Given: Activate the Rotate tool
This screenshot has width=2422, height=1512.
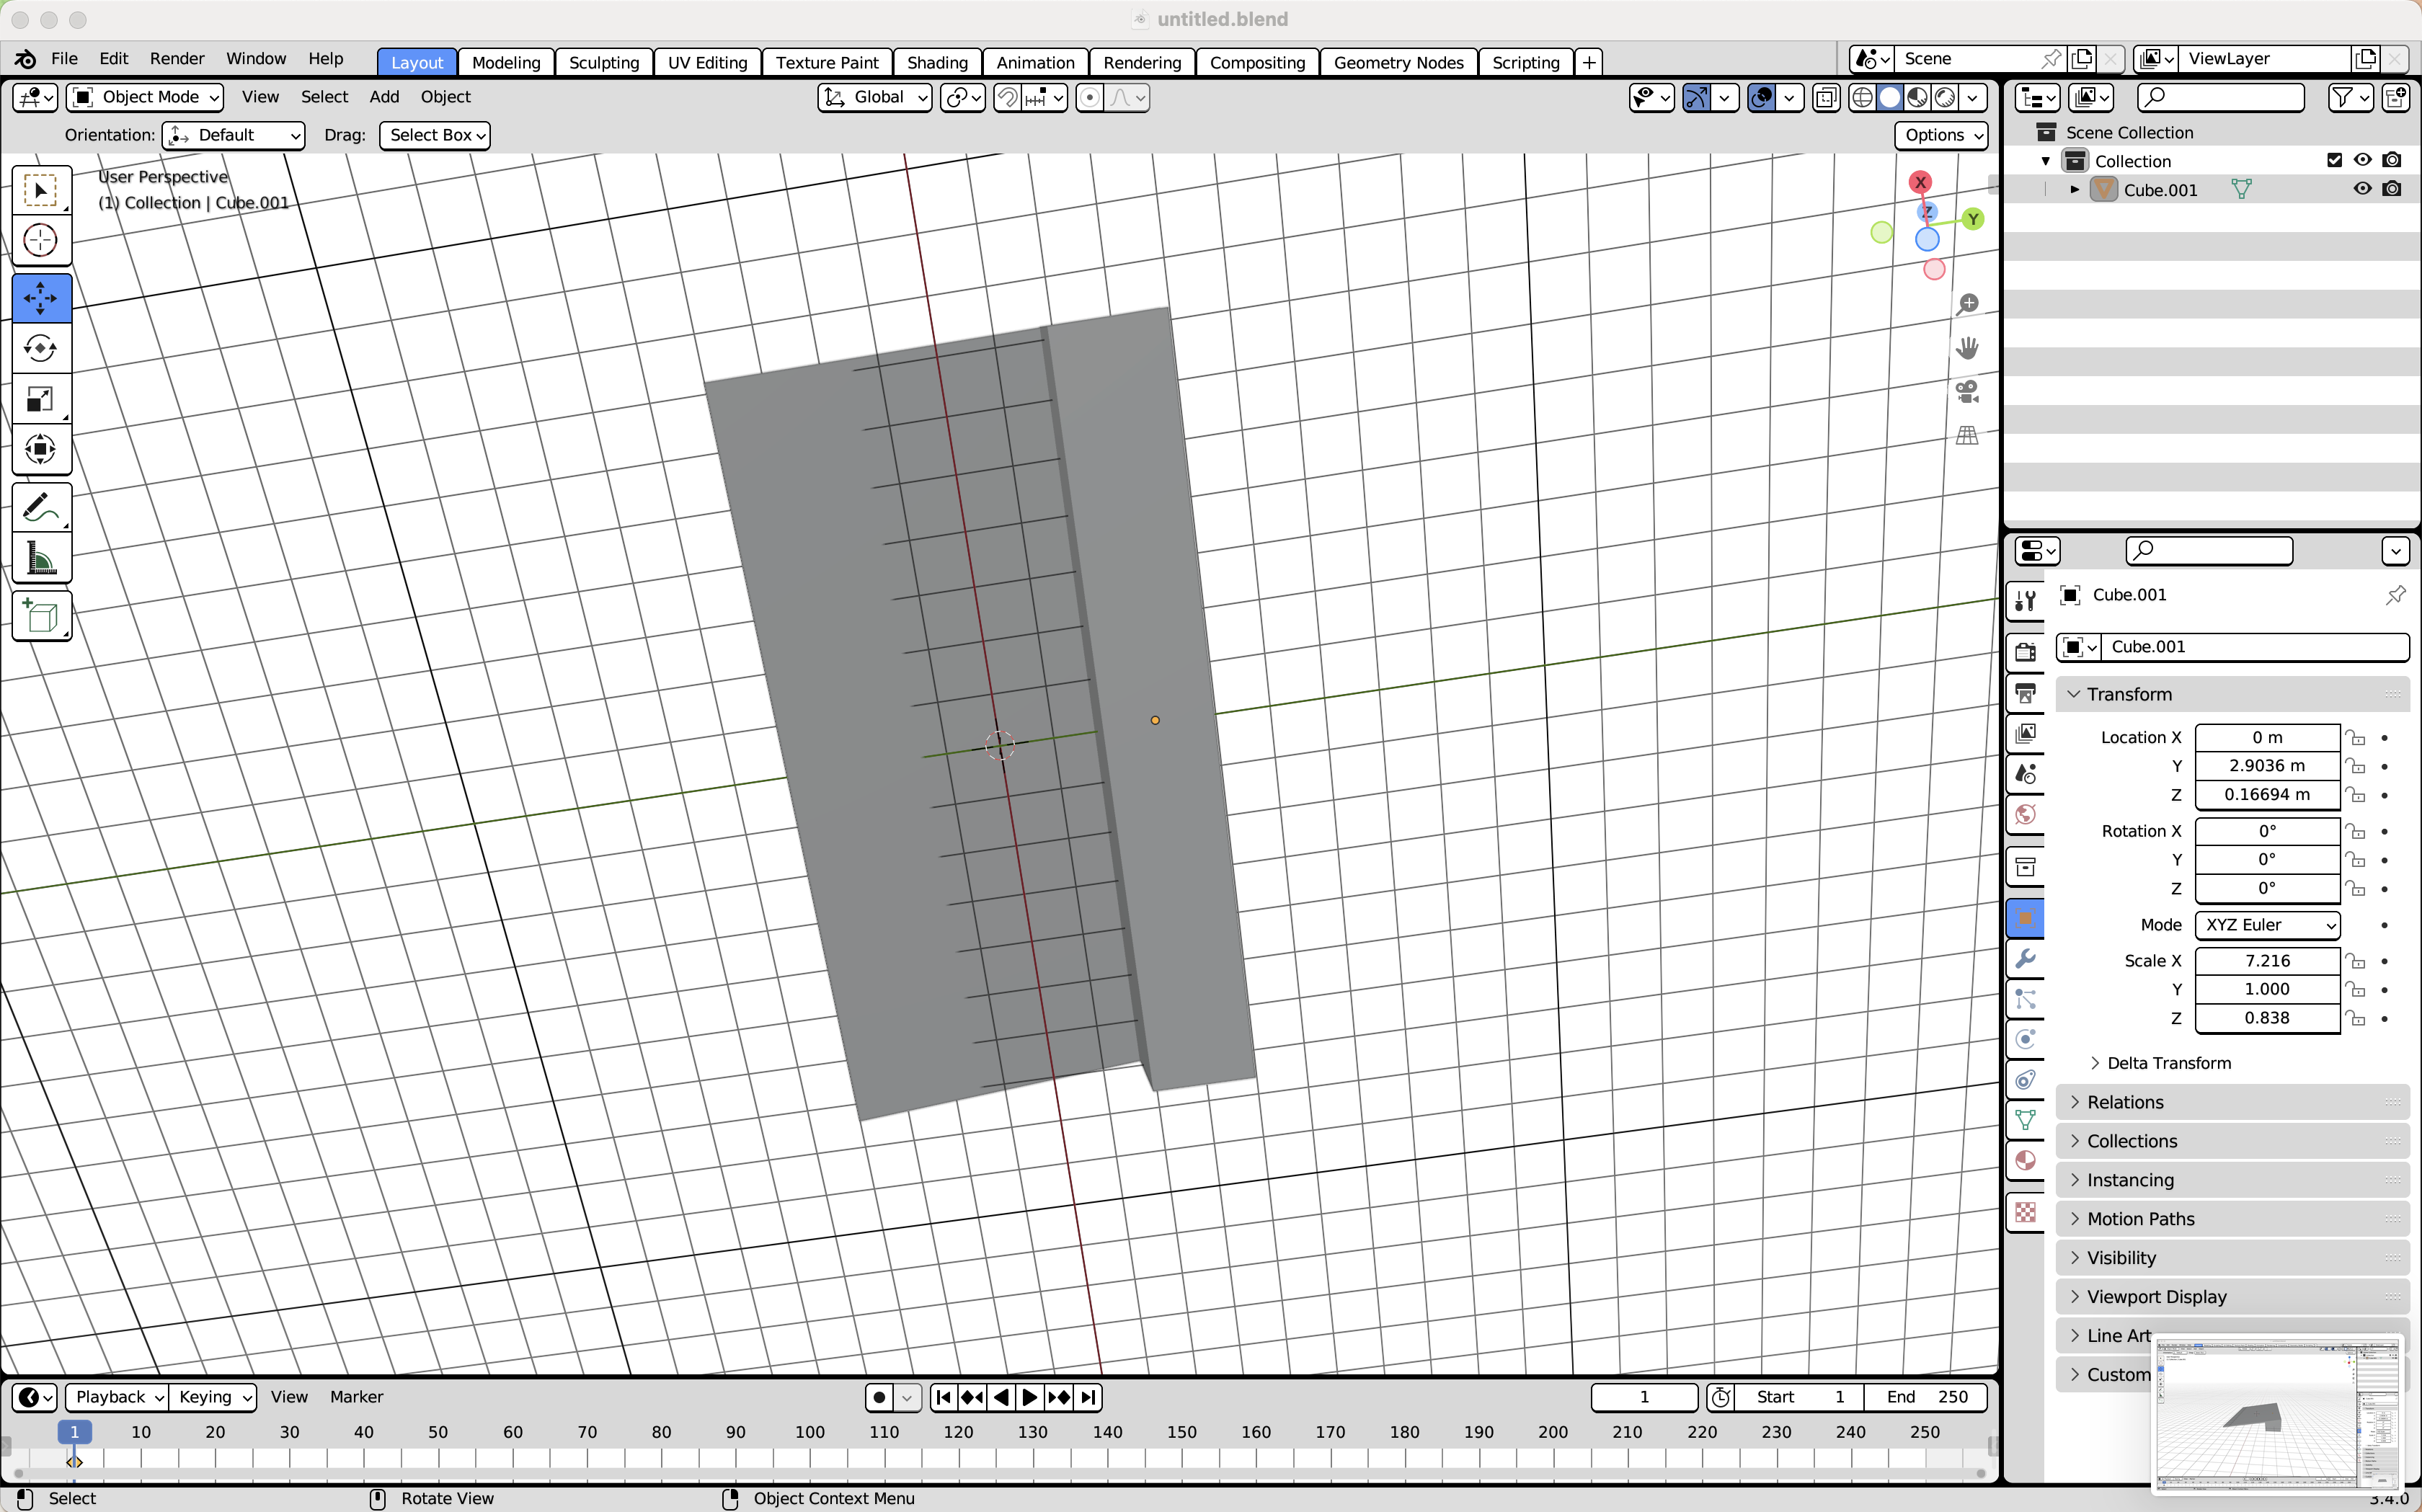Looking at the screenshot, I should tap(41, 348).
